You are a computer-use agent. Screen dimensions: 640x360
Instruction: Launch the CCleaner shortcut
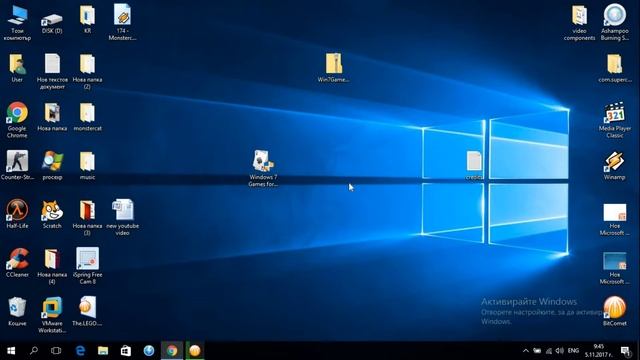[17, 262]
